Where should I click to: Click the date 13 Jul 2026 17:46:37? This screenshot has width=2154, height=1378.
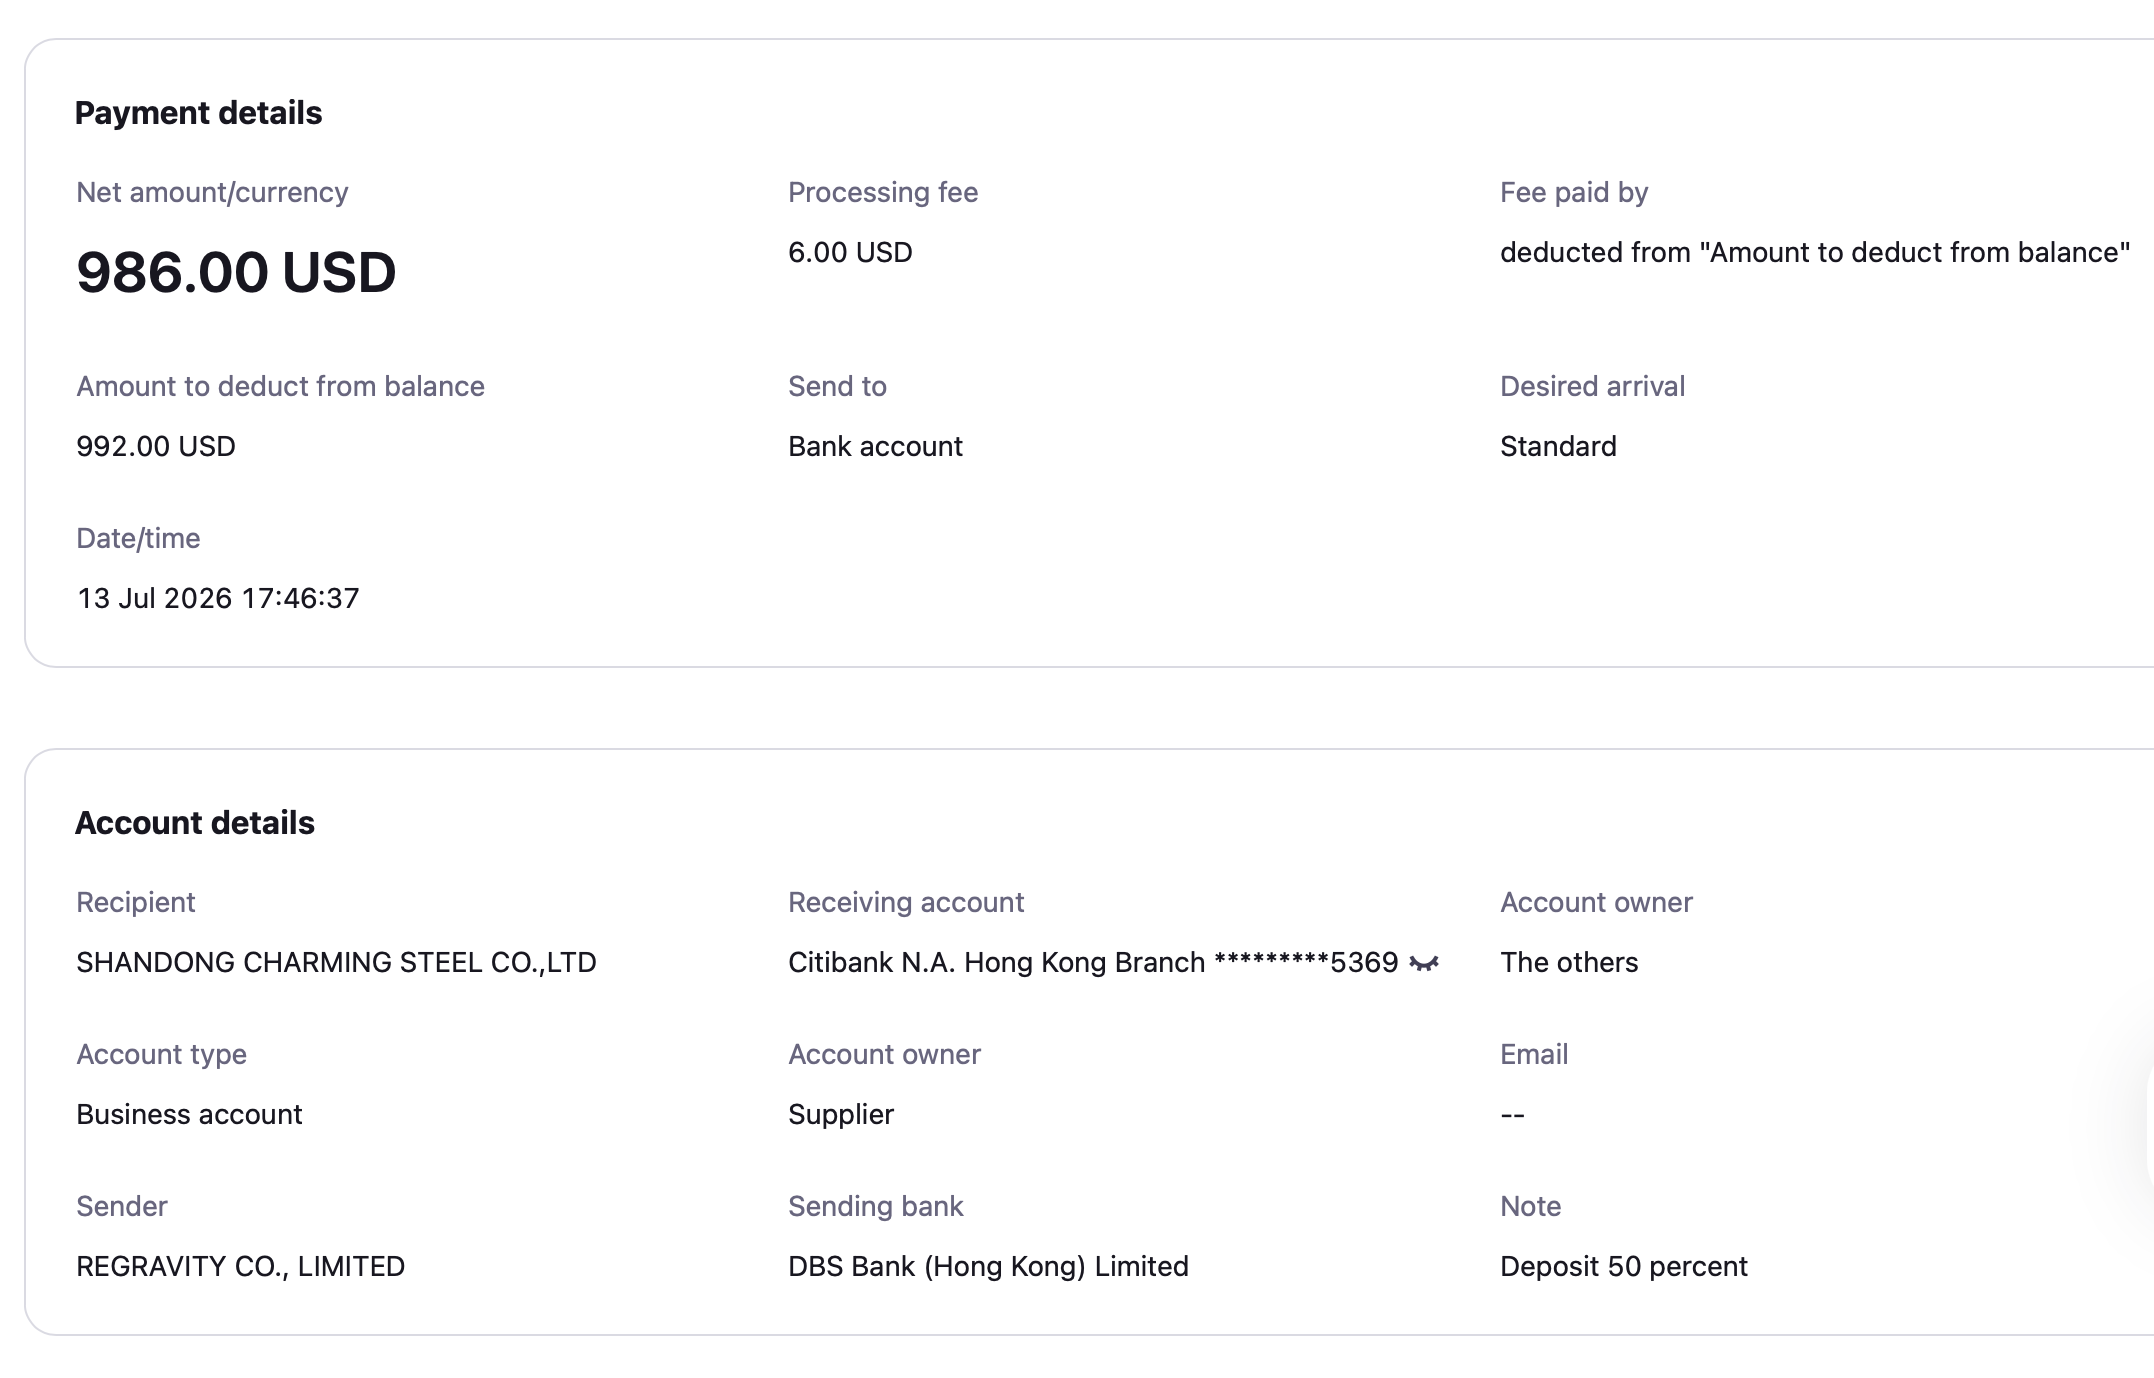tap(218, 598)
